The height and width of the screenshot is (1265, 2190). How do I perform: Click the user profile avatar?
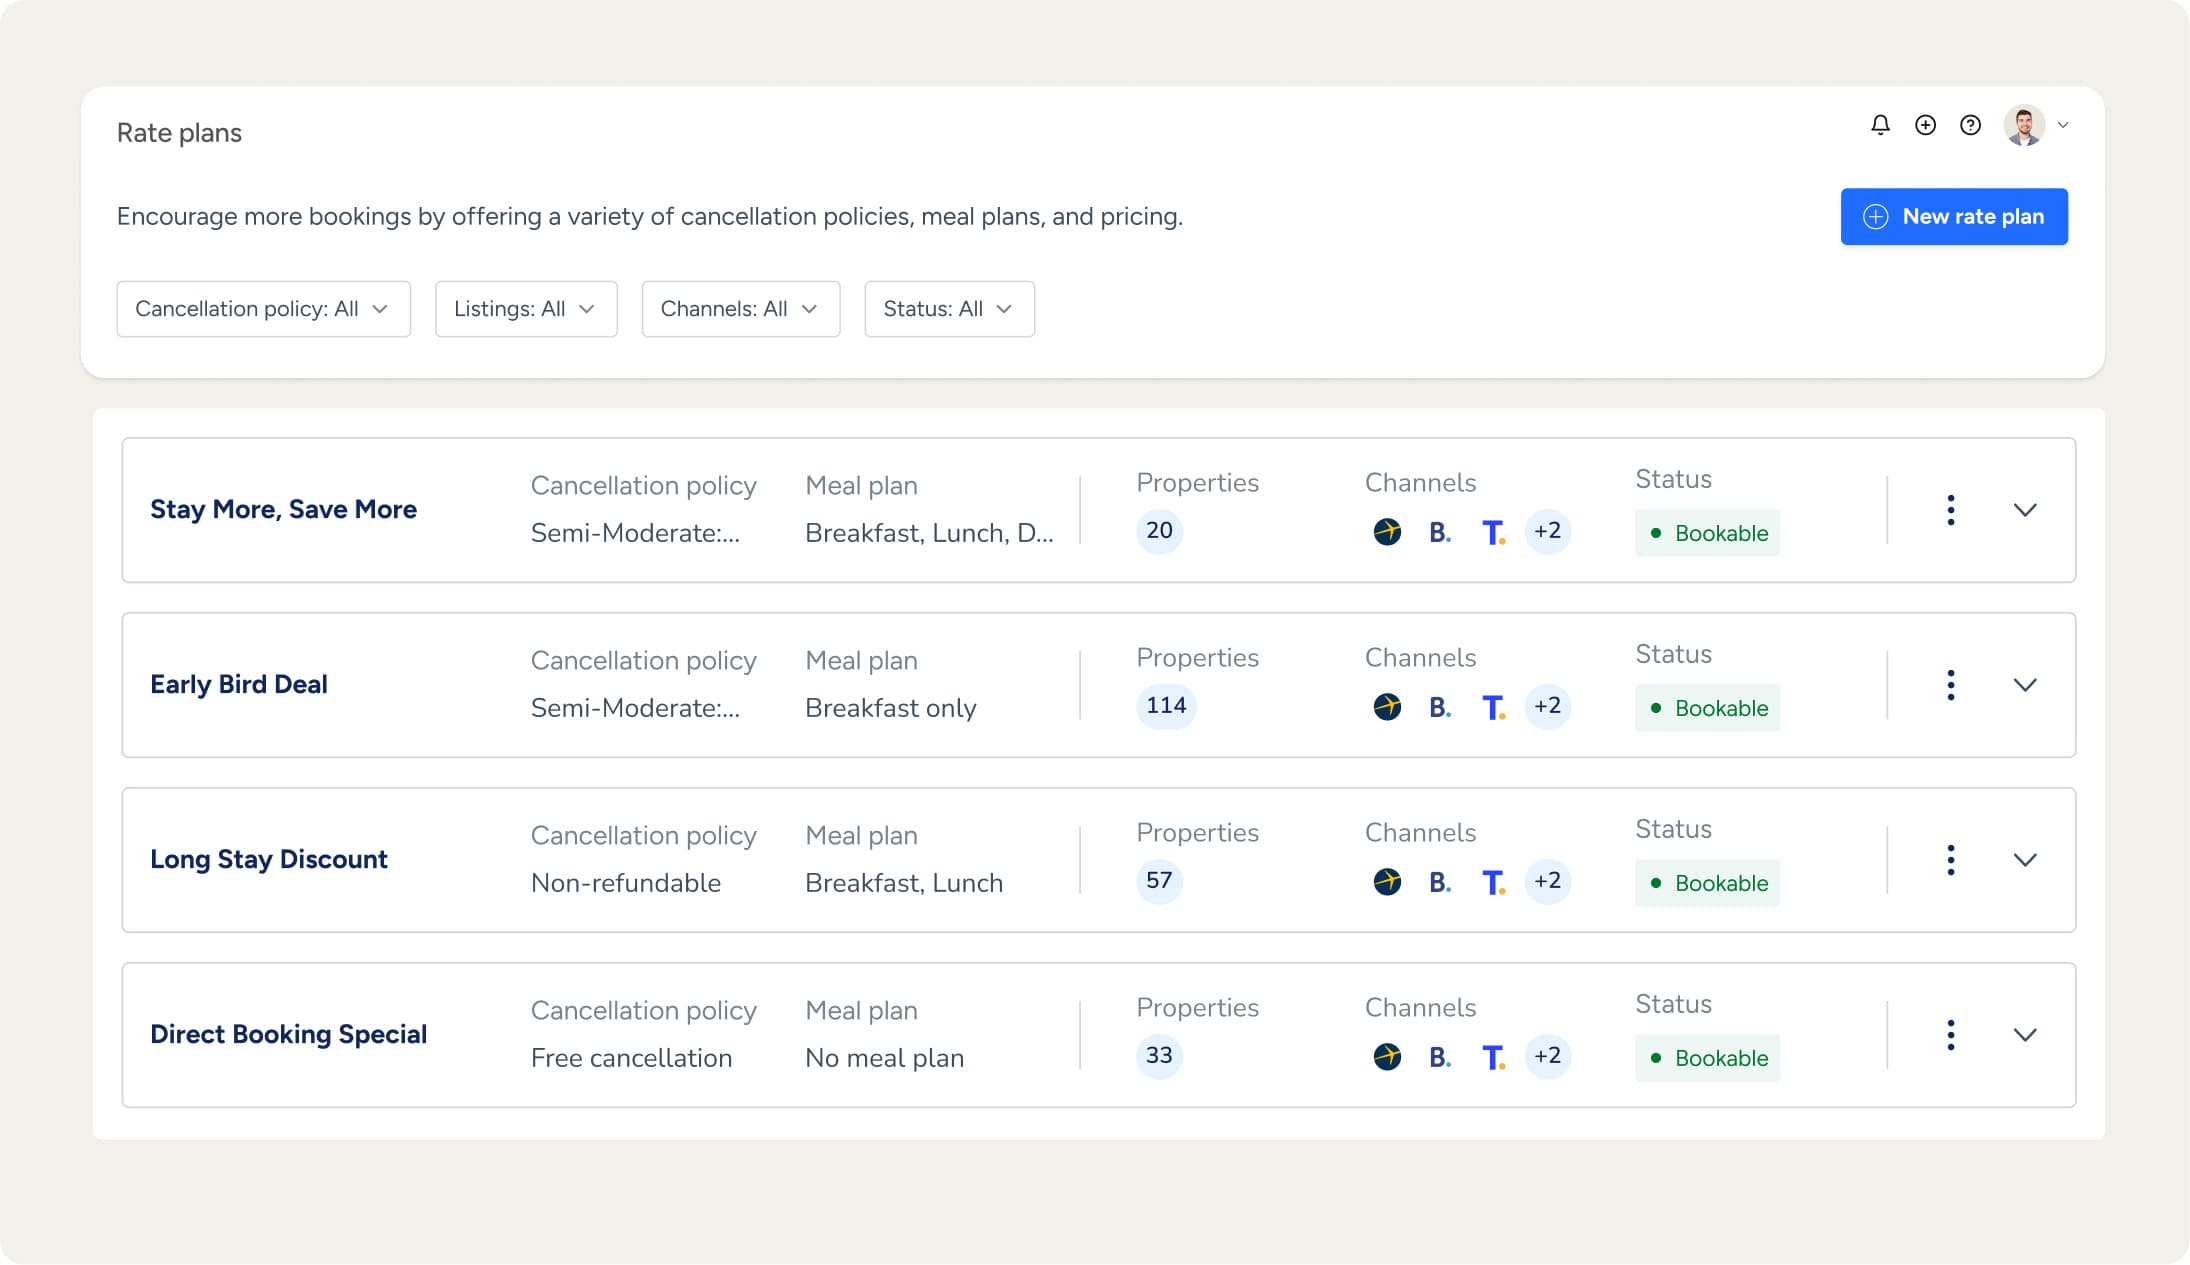[x=2024, y=126]
